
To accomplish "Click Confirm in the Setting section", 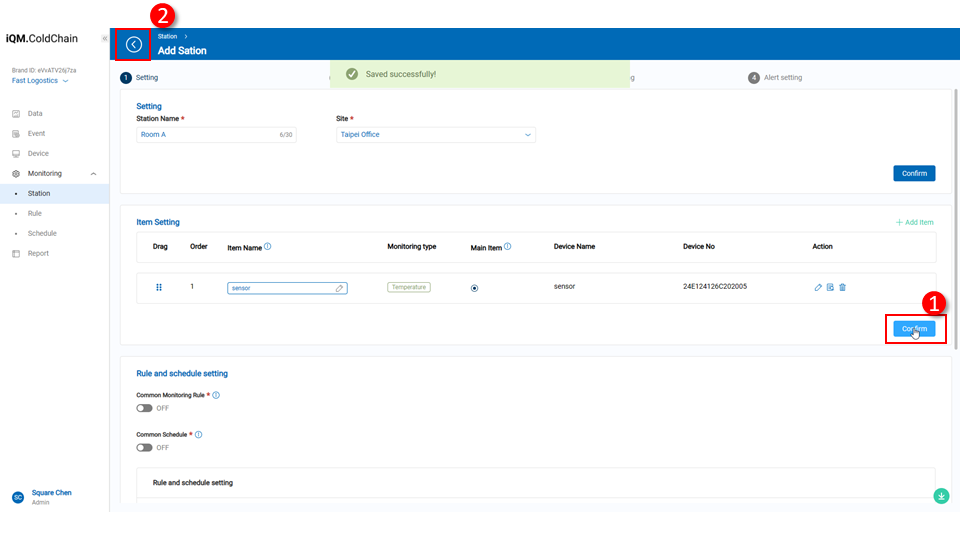I will [x=914, y=173].
